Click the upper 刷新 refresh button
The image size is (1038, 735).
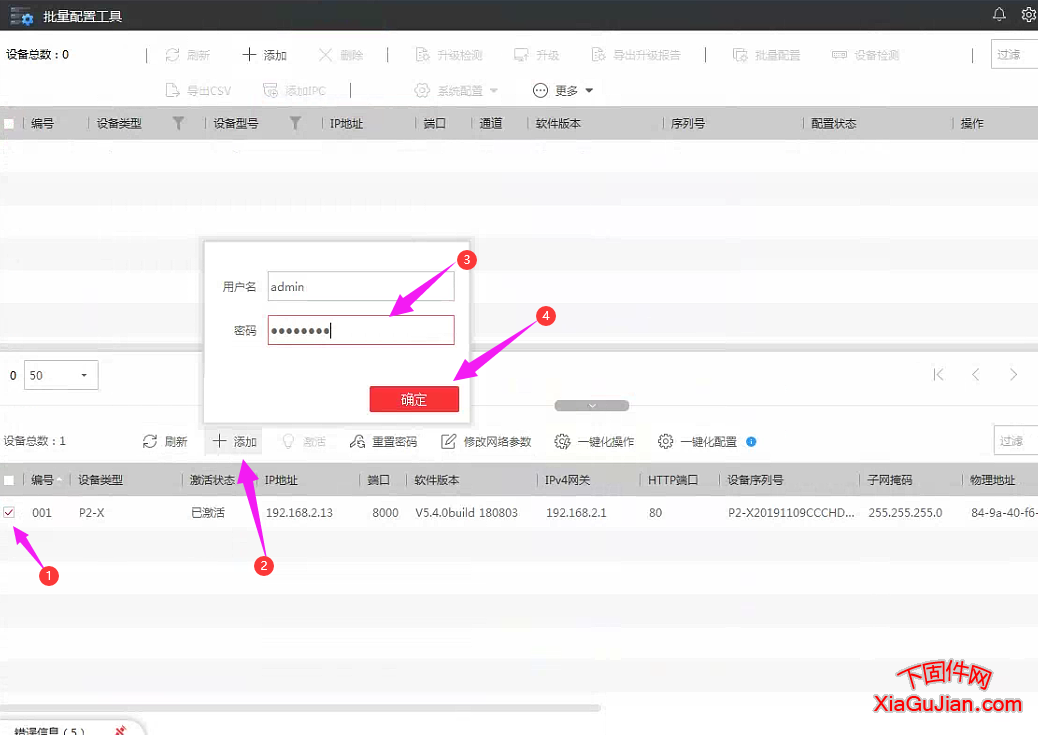click(187, 55)
